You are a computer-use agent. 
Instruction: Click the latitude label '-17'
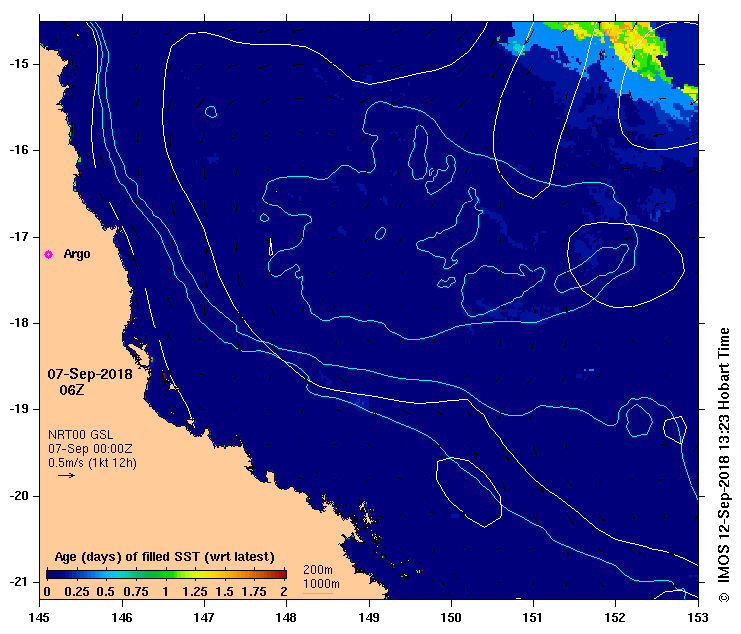click(18, 237)
